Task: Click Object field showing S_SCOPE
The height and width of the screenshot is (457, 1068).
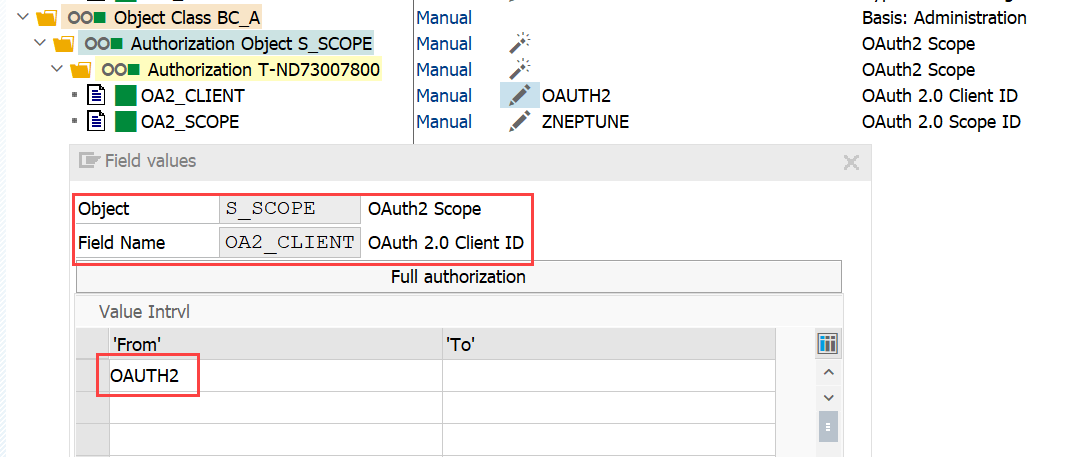Action: click(x=290, y=209)
